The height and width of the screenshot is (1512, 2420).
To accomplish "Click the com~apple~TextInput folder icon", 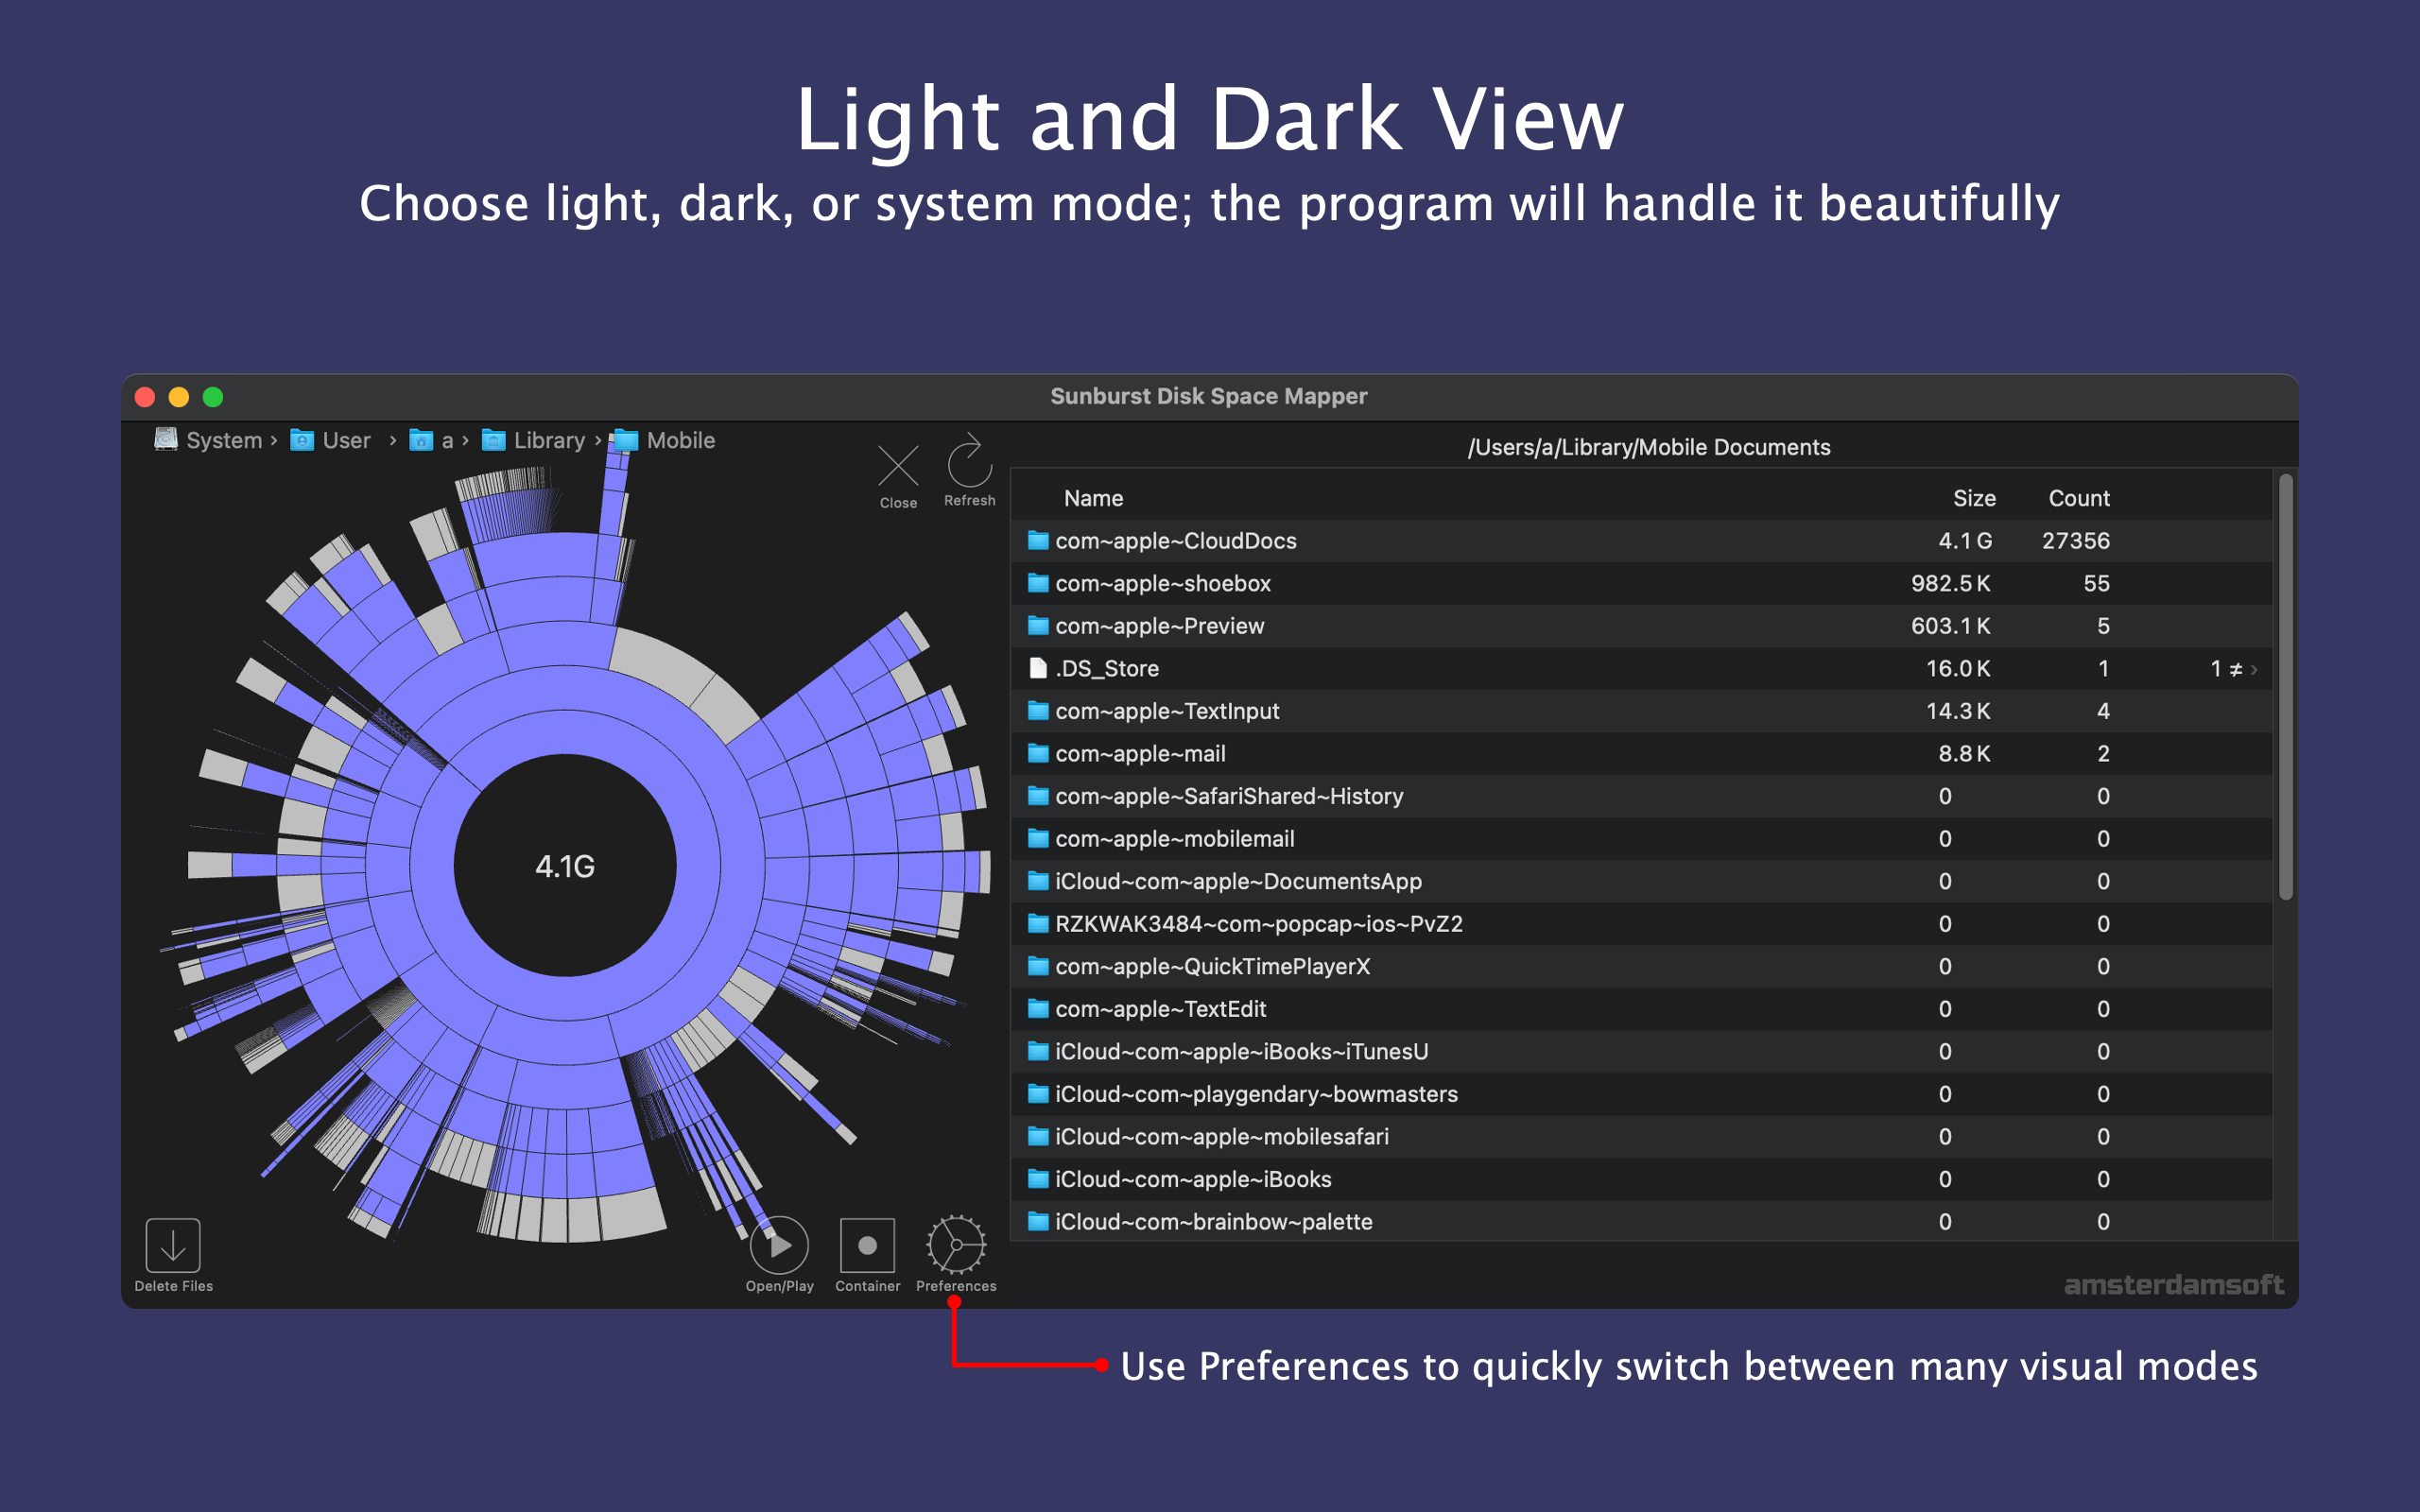I will point(1038,711).
